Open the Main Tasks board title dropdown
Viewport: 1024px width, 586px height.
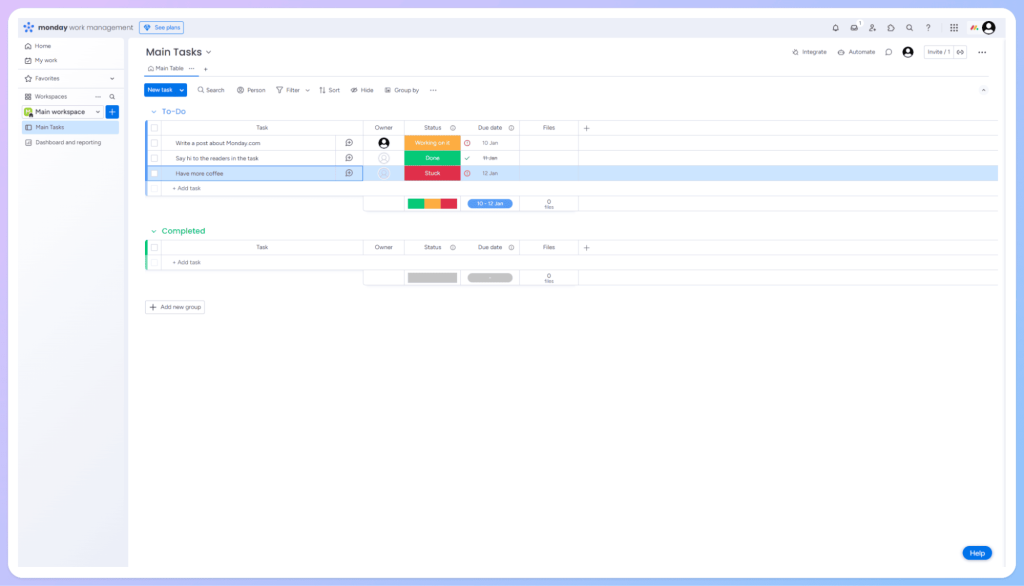[x=209, y=52]
